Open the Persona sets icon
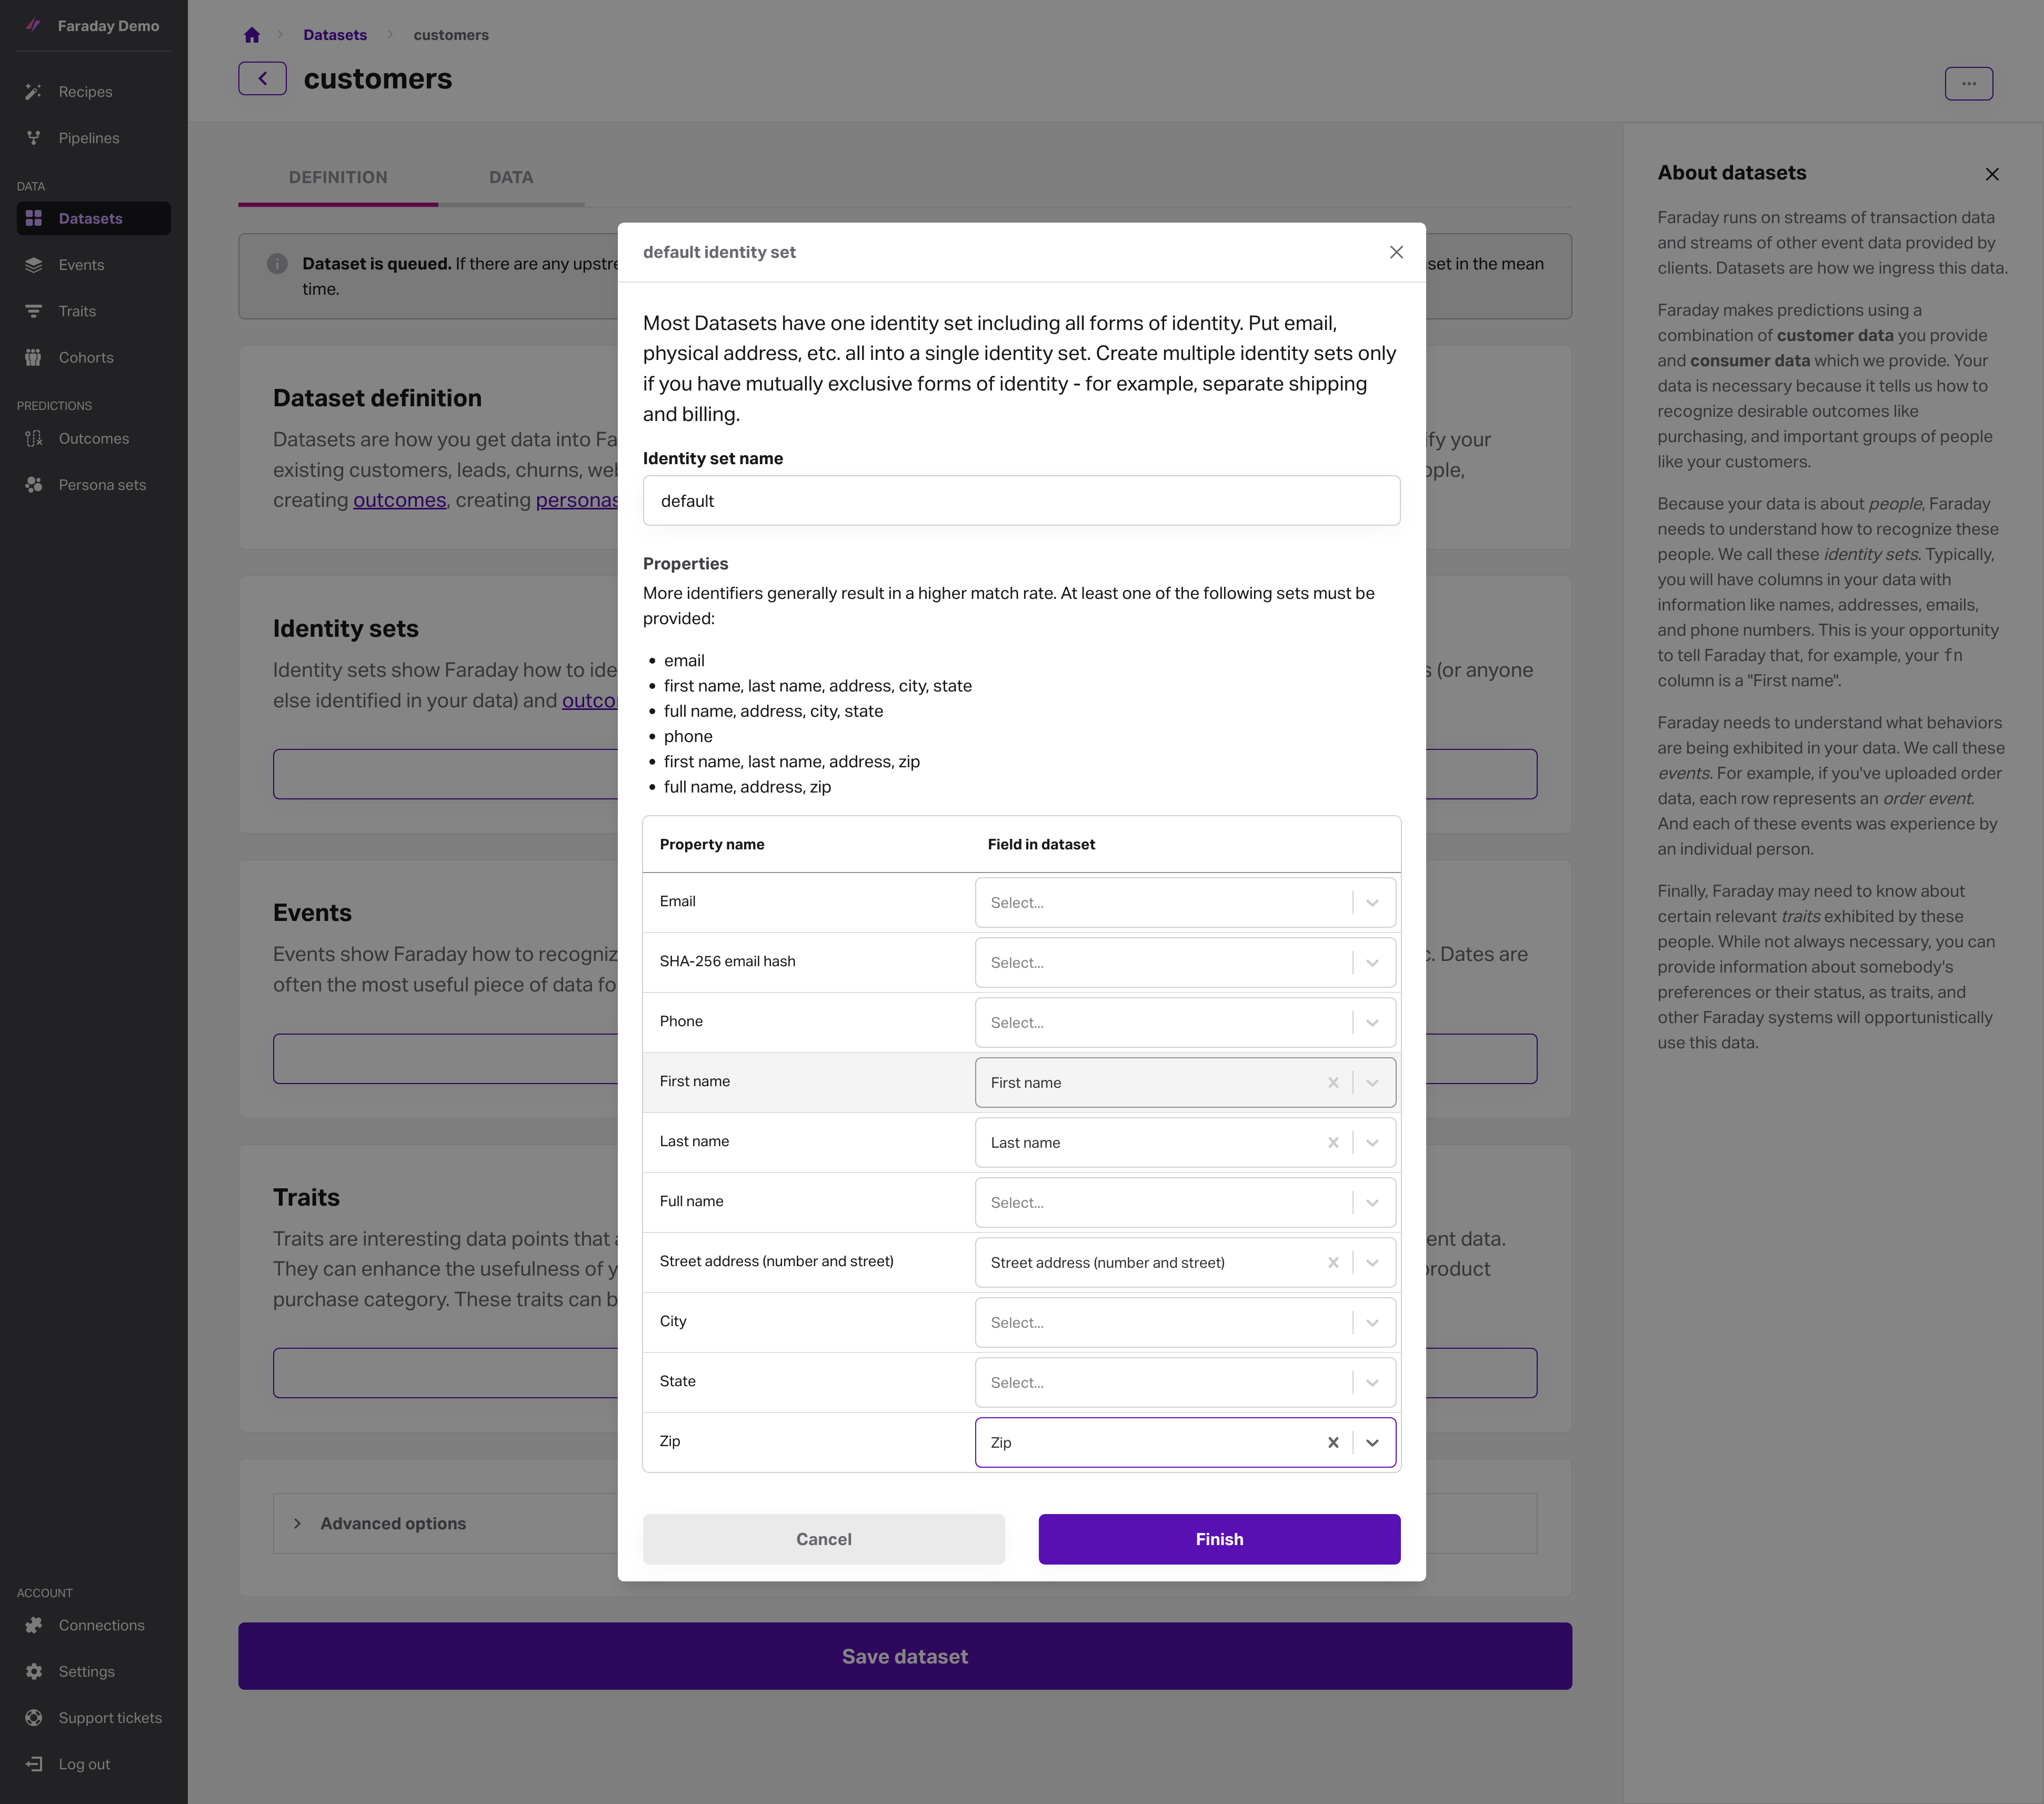 point(34,485)
